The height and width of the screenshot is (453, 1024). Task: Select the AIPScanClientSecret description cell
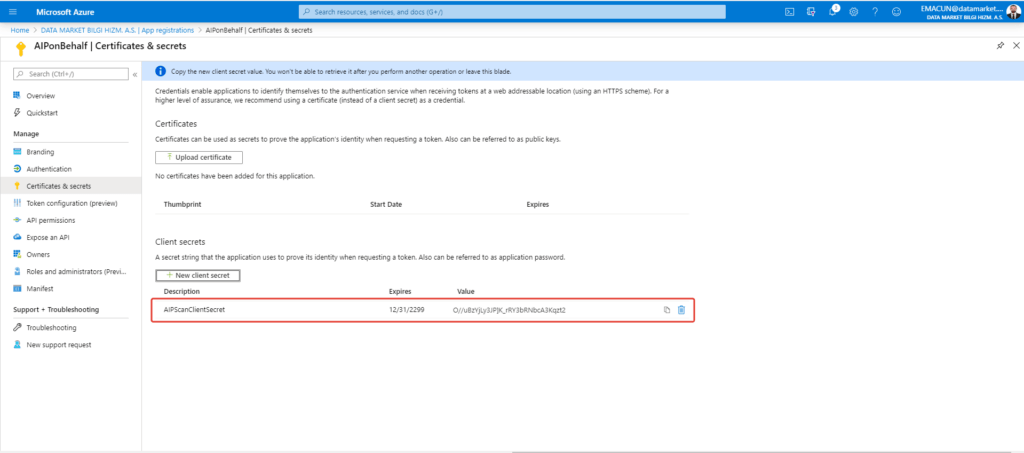pos(194,310)
